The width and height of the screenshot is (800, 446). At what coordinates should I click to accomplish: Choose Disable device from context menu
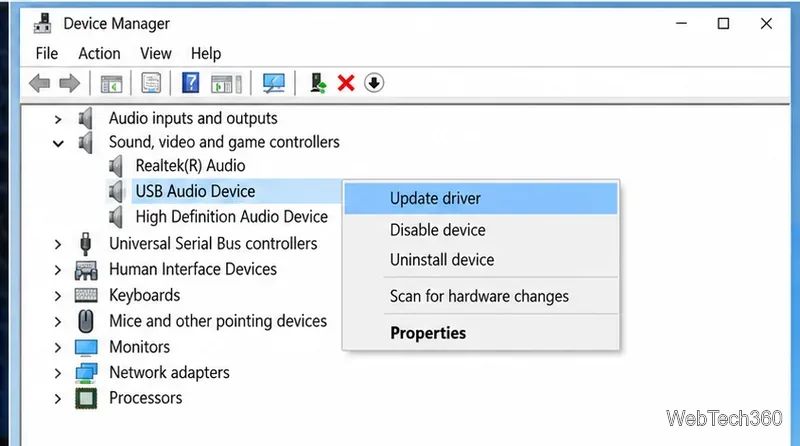click(x=481, y=230)
